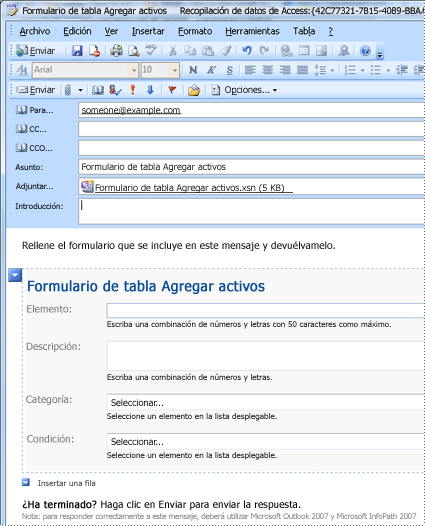Click the Print icon

click(116, 51)
